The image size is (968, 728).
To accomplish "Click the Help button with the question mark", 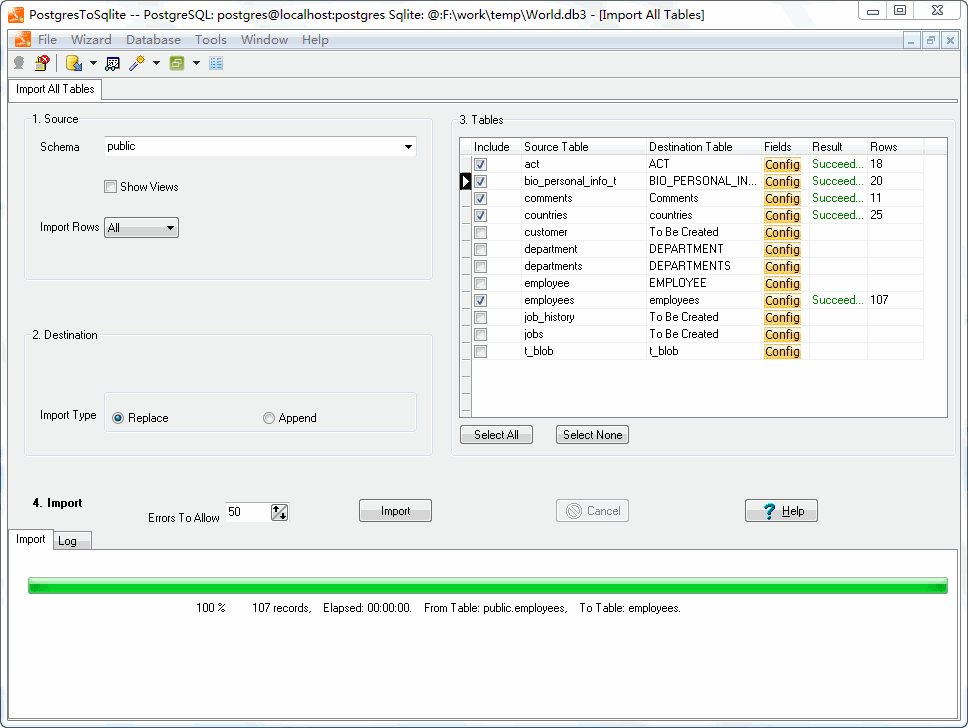I will pos(782,511).
